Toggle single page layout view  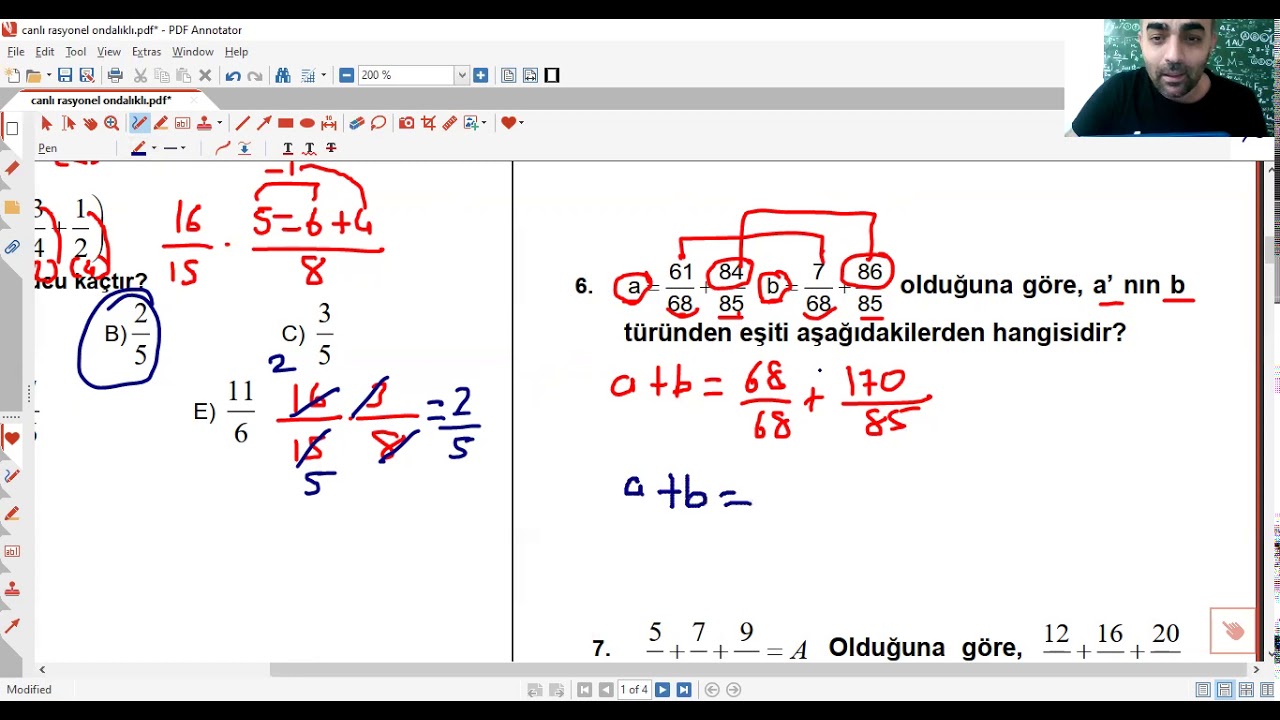tap(1203, 690)
